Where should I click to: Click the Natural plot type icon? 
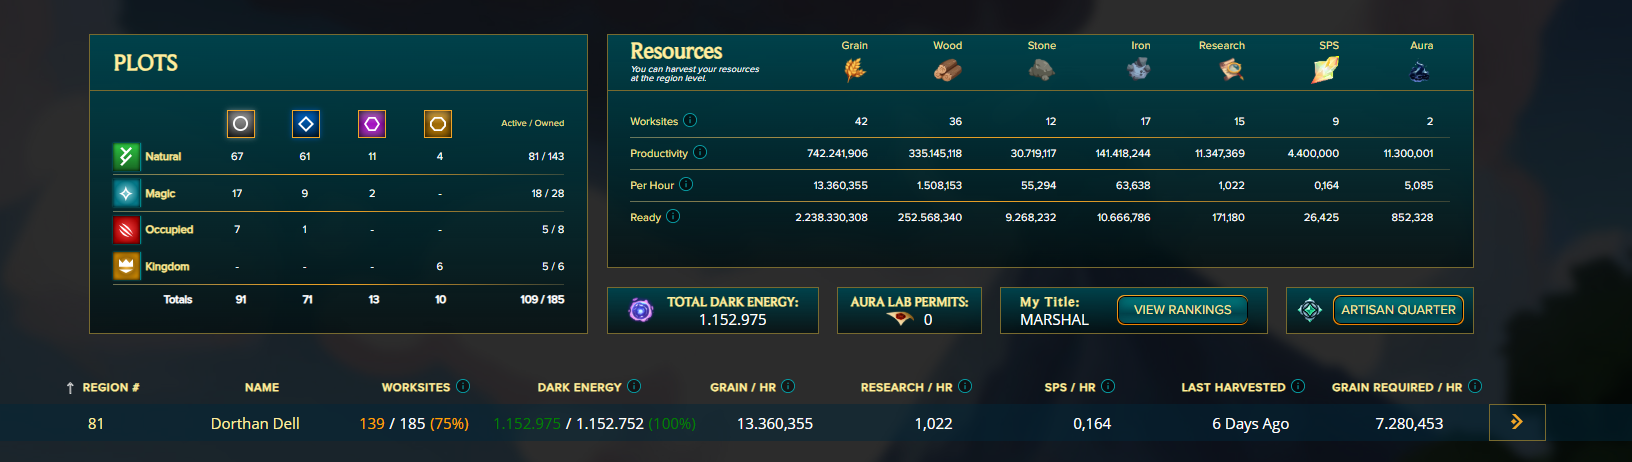[x=126, y=156]
